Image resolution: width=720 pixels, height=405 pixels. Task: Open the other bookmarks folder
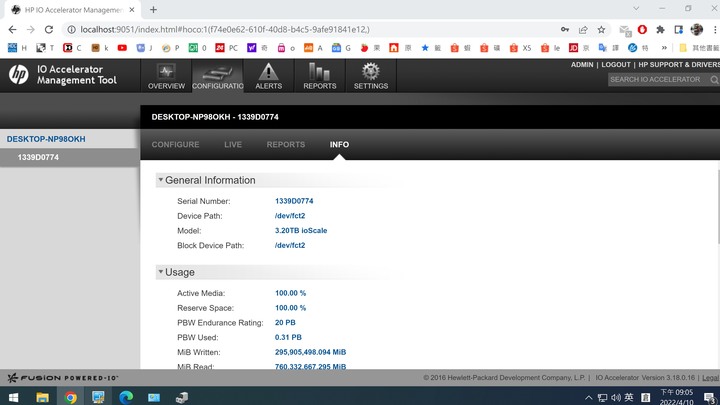pyautogui.click(x=699, y=48)
